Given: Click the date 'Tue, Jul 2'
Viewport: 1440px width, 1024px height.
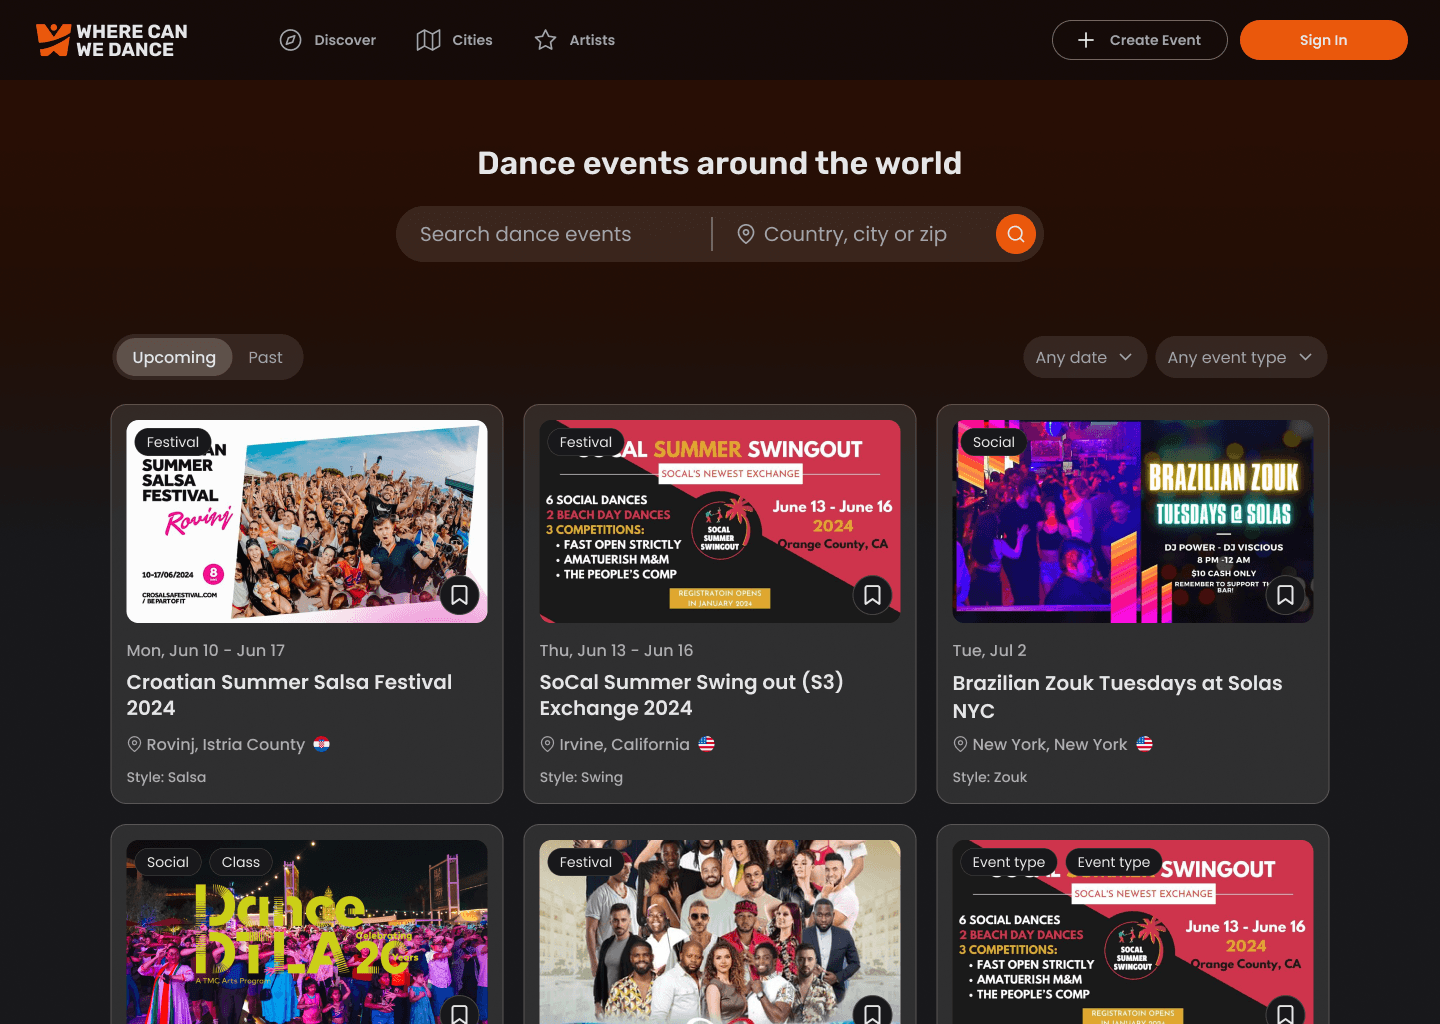Looking at the screenshot, I should pos(990,650).
